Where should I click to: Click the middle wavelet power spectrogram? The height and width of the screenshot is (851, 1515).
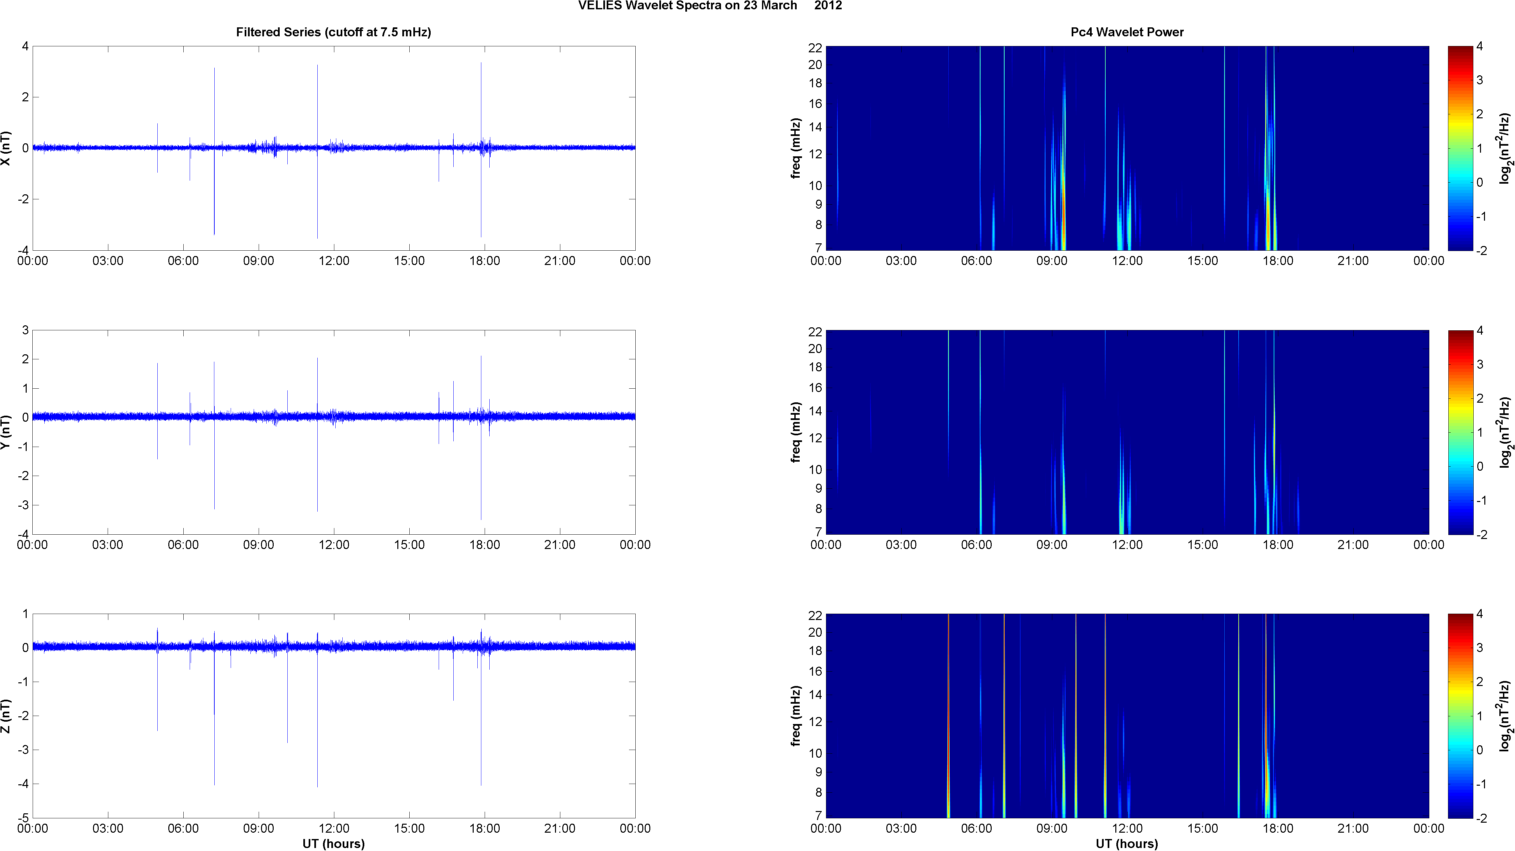(1126, 432)
